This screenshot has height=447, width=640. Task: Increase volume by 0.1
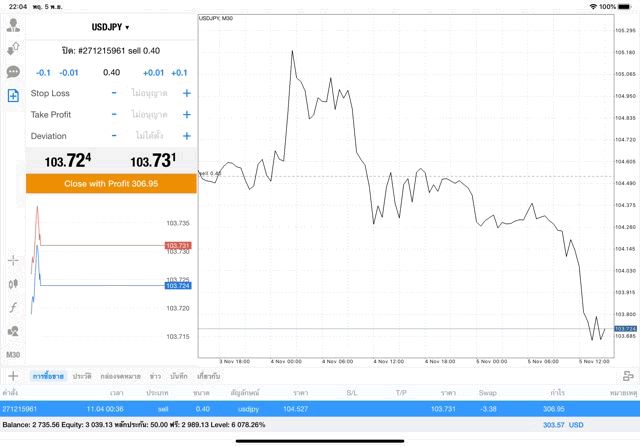coord(179,73)
